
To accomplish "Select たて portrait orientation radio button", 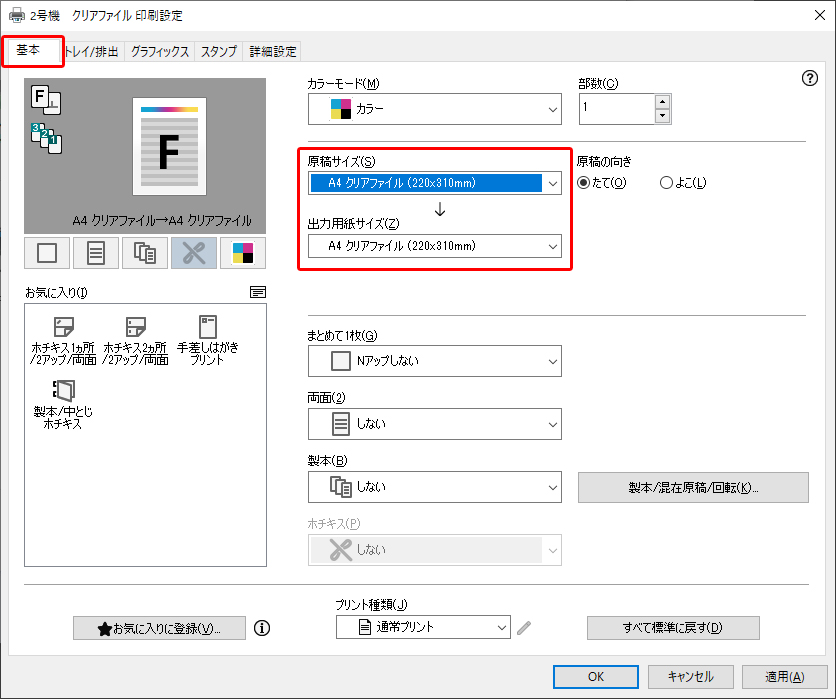I will point(585,183).
